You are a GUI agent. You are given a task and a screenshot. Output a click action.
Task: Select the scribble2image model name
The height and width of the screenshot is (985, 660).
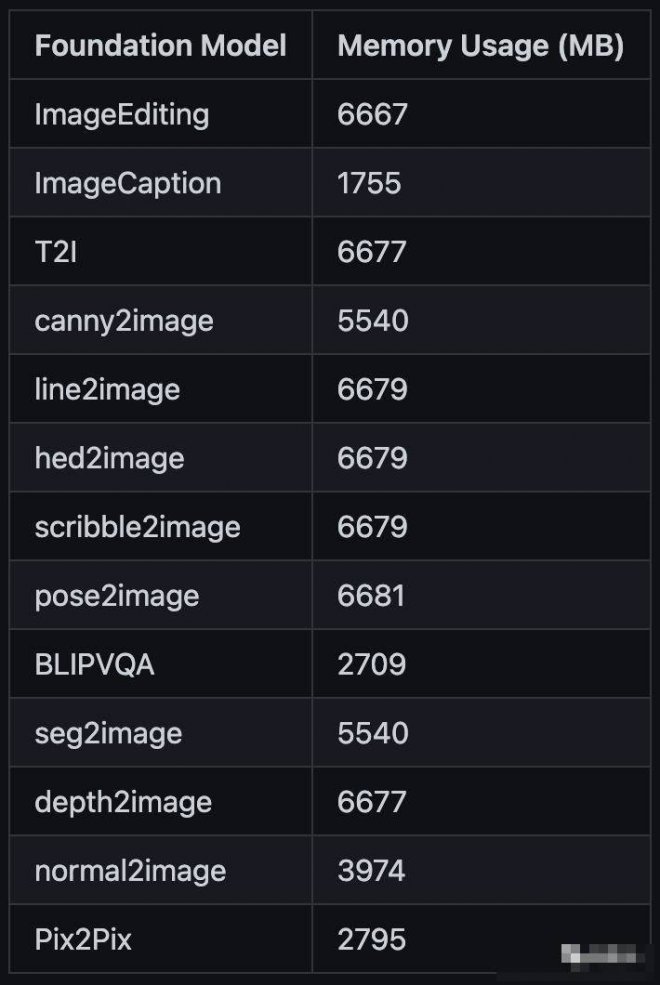click(137, 527)
